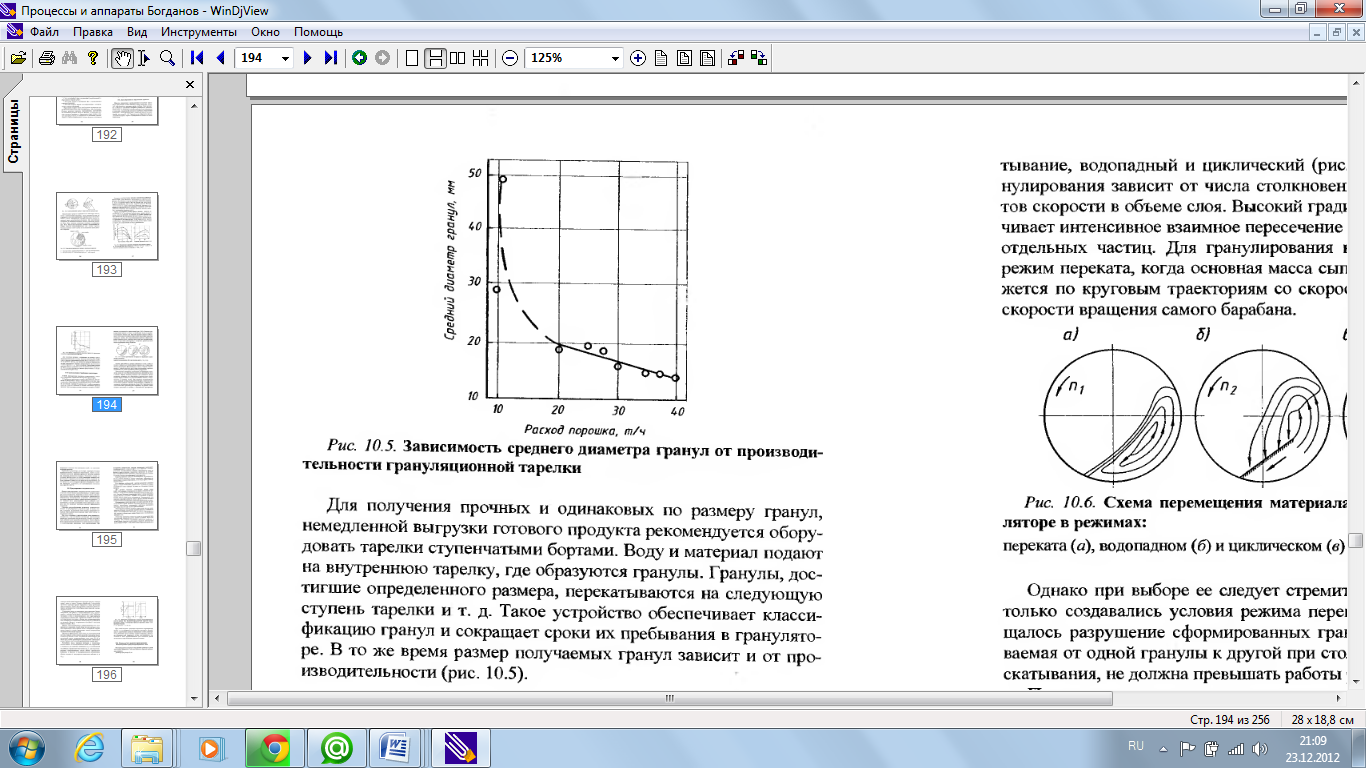
Task: Open the Файл menu
Action: coord(45,32)
